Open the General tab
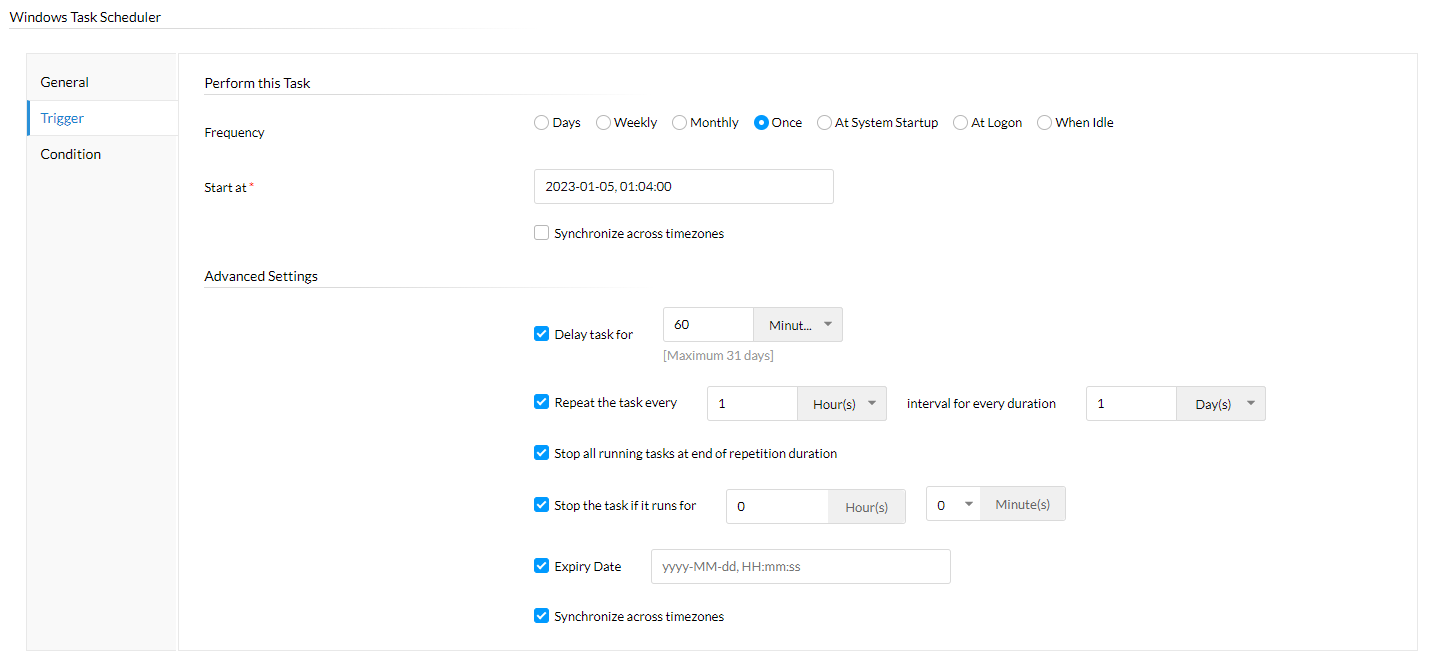 coord(103,82)
